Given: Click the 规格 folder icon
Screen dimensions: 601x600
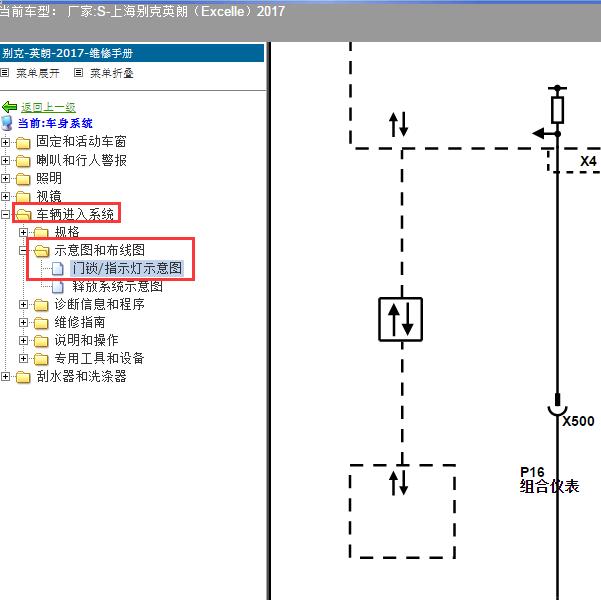Looking at the screenshot, I should [41, 233].
